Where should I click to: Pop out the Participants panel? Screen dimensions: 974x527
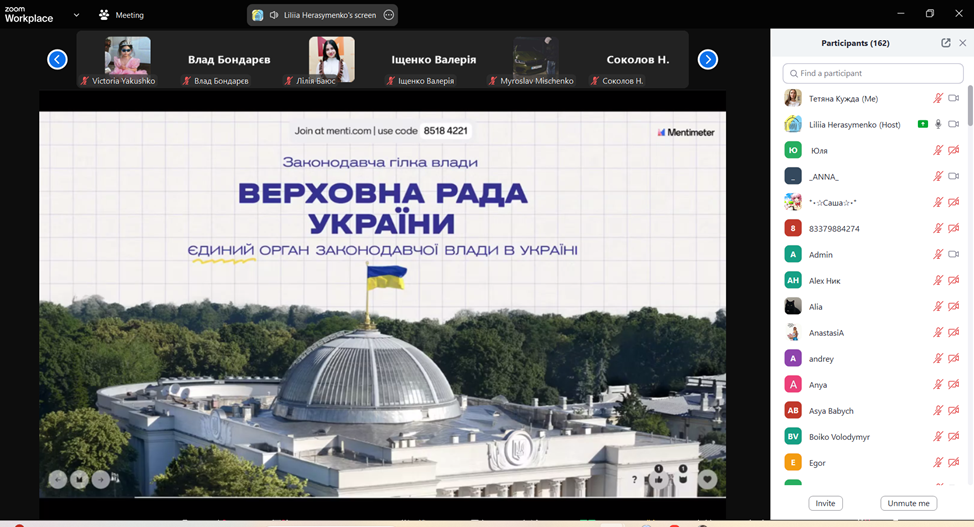946,43
